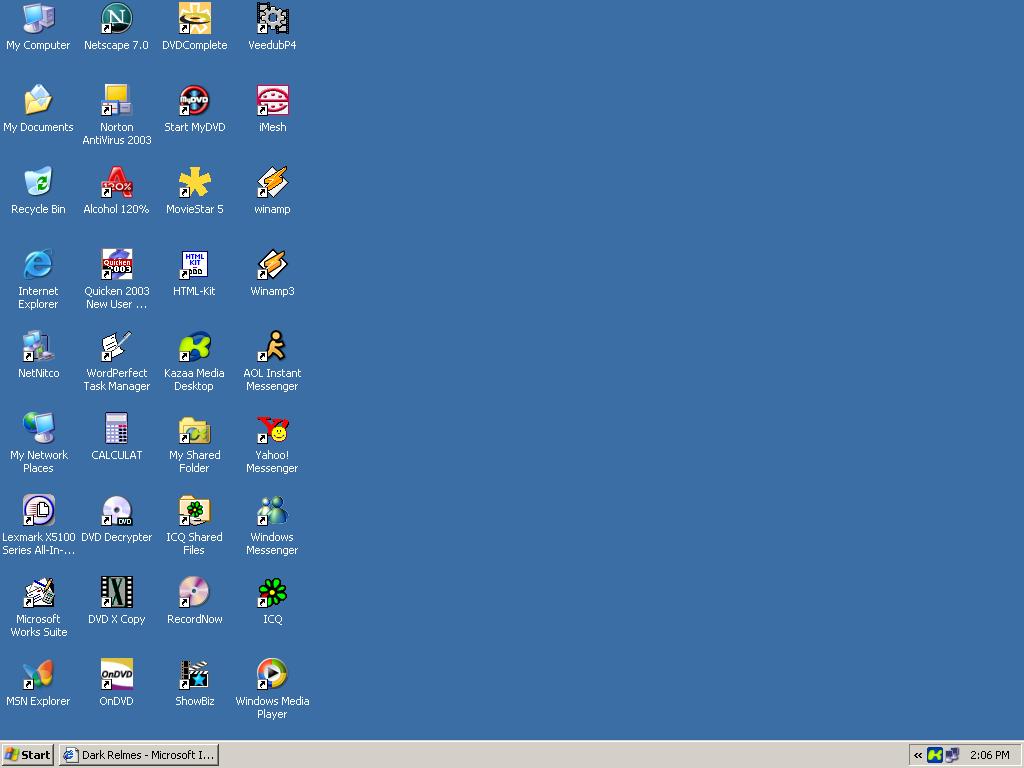Viewport: 1024px width, 768px height.
Task: Click the Kazaa tray icon
Action: (935, 756)
